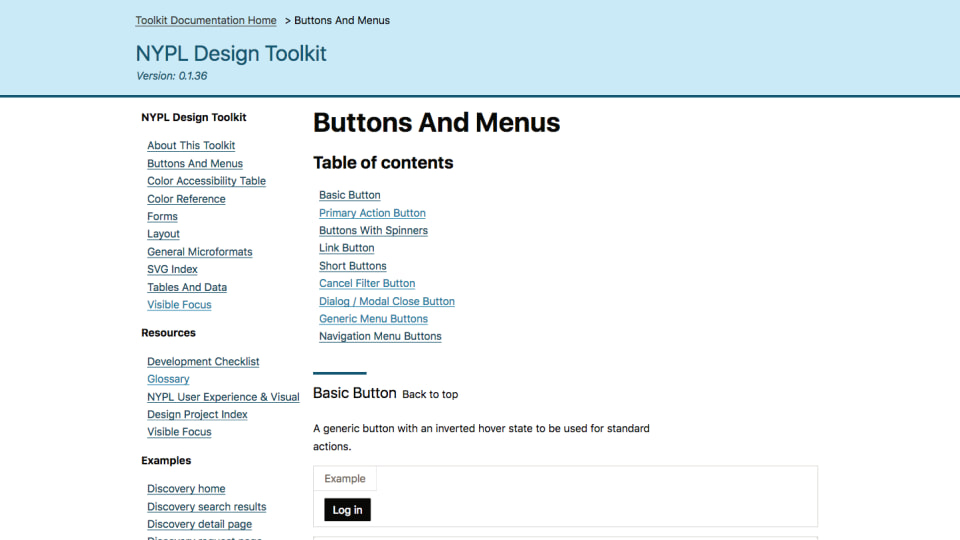Viewport: 960px width, 540px height.
Task: Open Discovery search results example
Action: click(206, 507)
